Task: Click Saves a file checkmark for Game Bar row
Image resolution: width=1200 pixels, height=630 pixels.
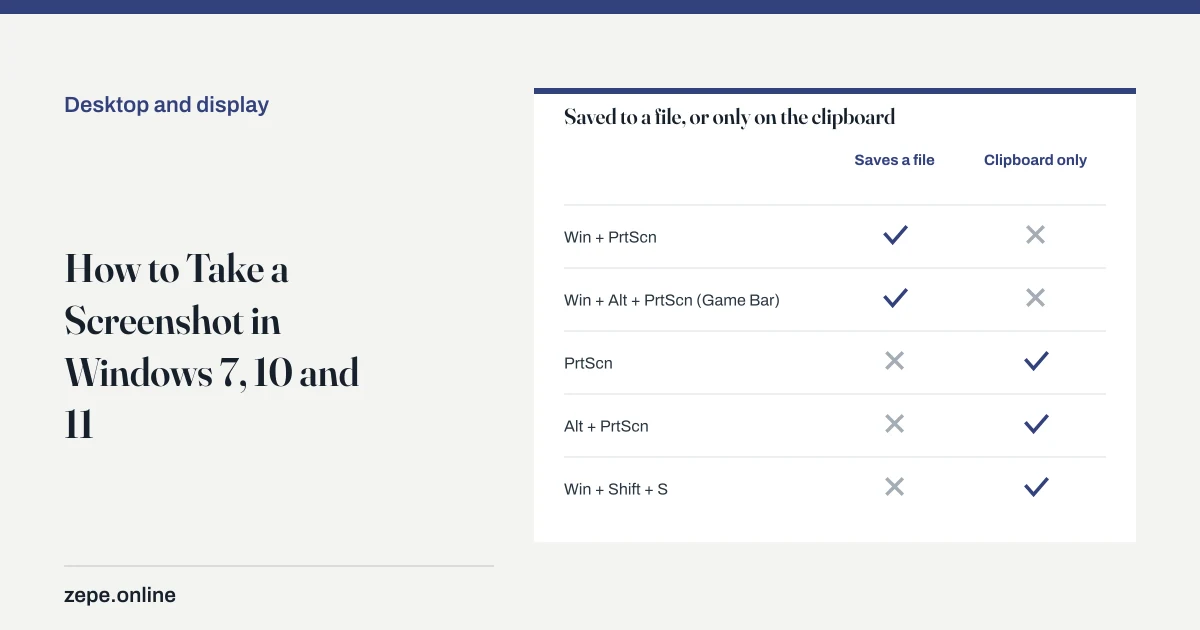Action: (x=895, y=298)
